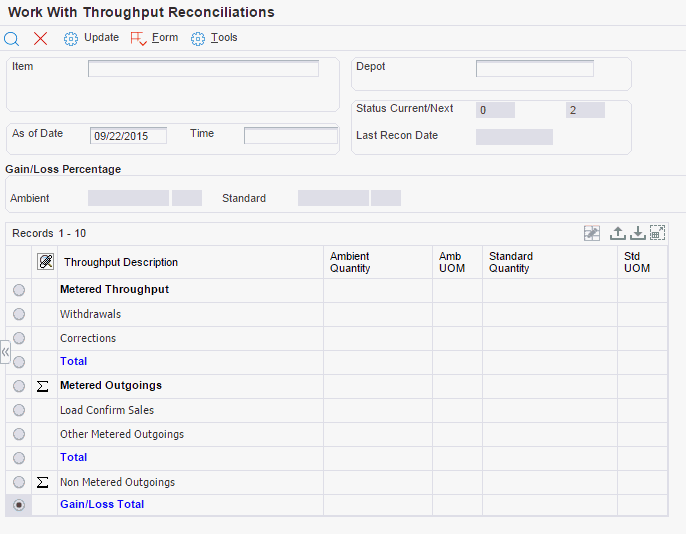Click the red Cancel X icon
Viewport: 686px width, 534px height.
[x=41, y=39]
